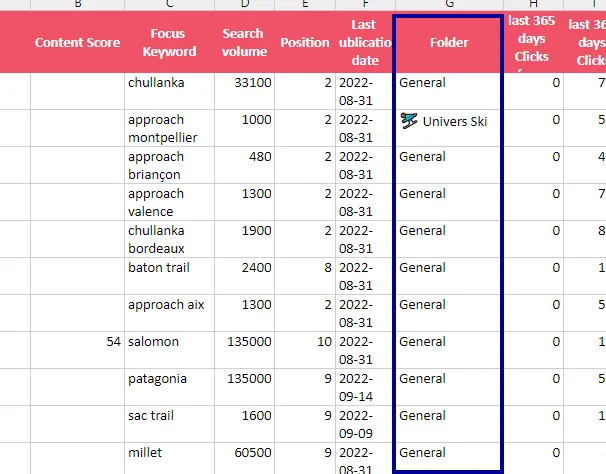
Task: Select search volume 1000 cell
Action: coord(245,128)
